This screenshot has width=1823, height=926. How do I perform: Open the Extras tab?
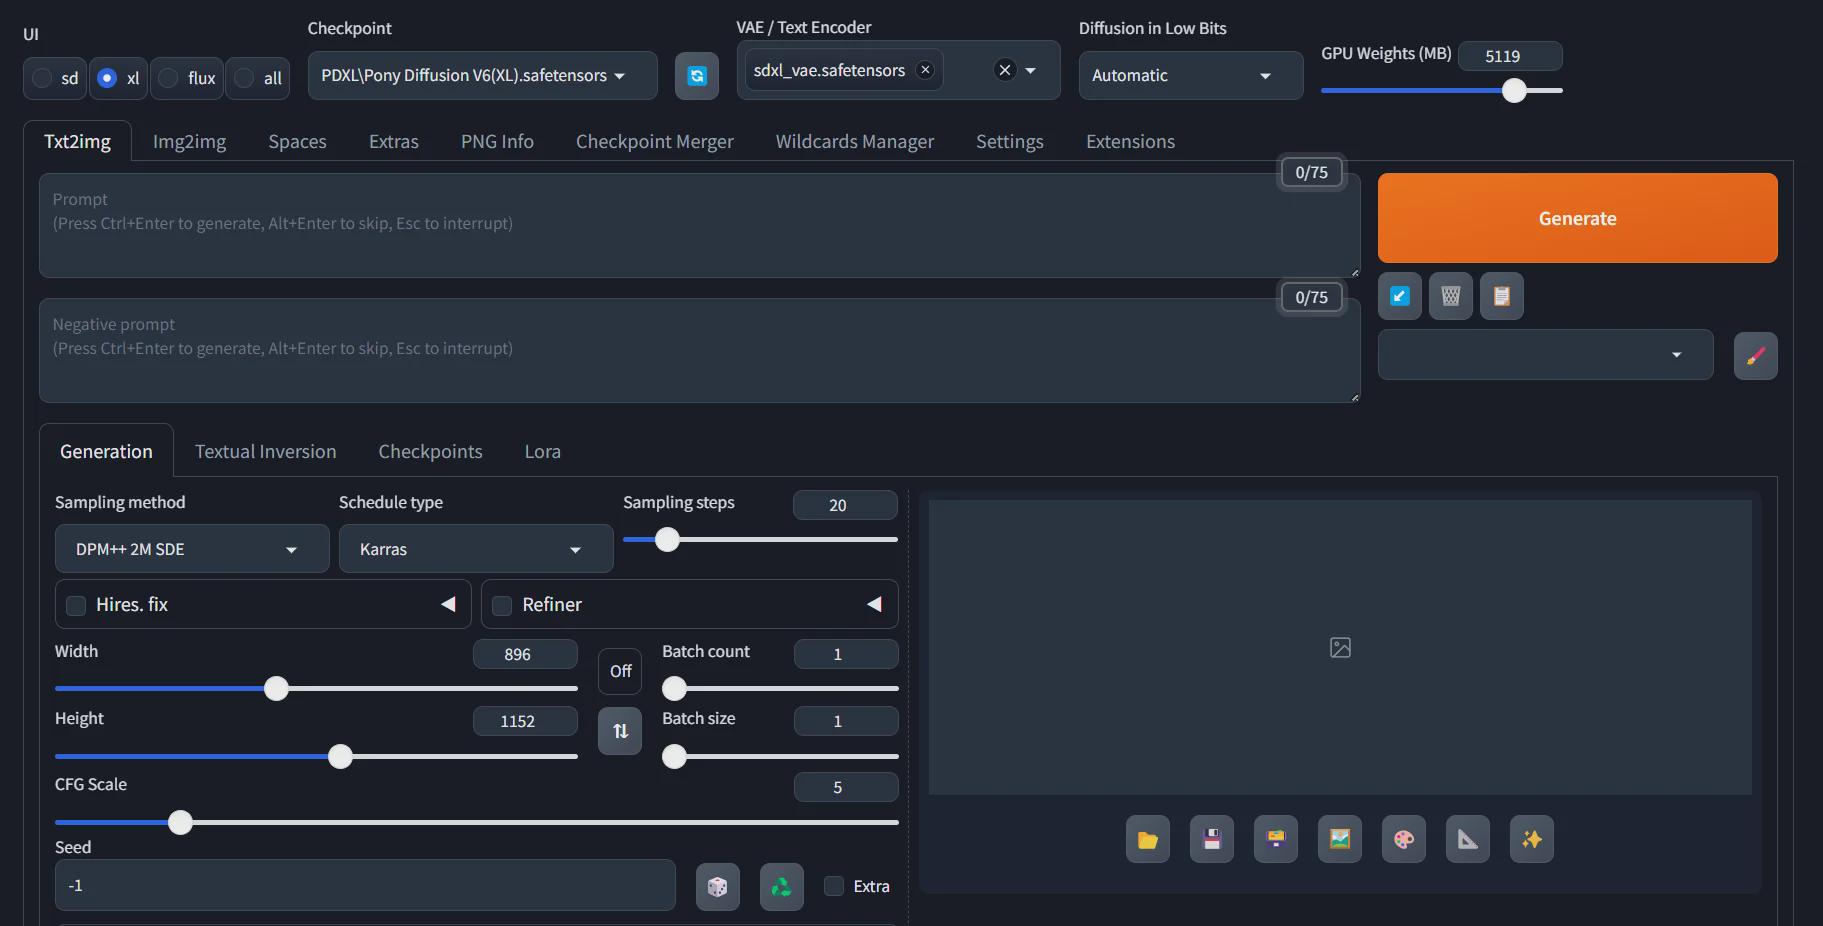(x=394, y=141)
